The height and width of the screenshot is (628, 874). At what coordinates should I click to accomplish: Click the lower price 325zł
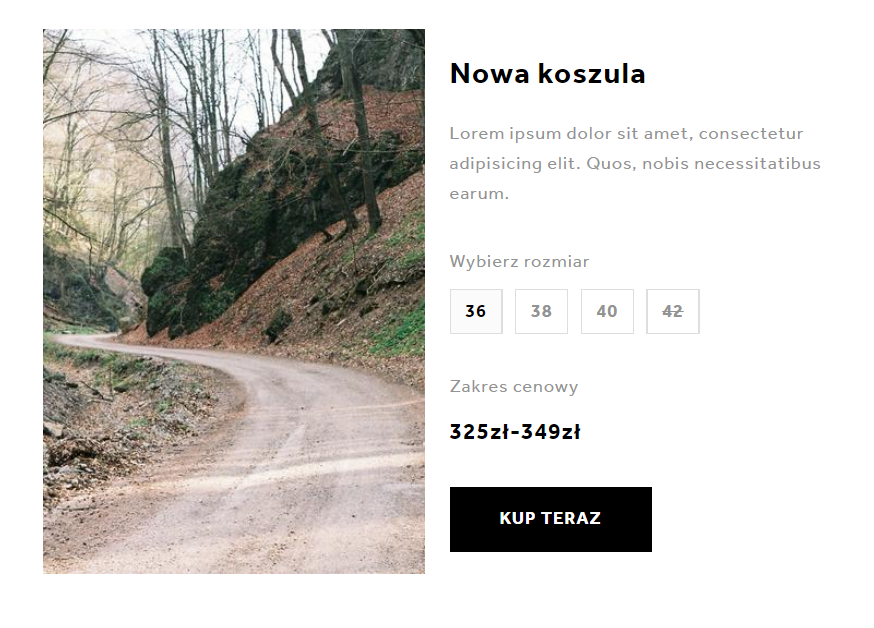480,432
